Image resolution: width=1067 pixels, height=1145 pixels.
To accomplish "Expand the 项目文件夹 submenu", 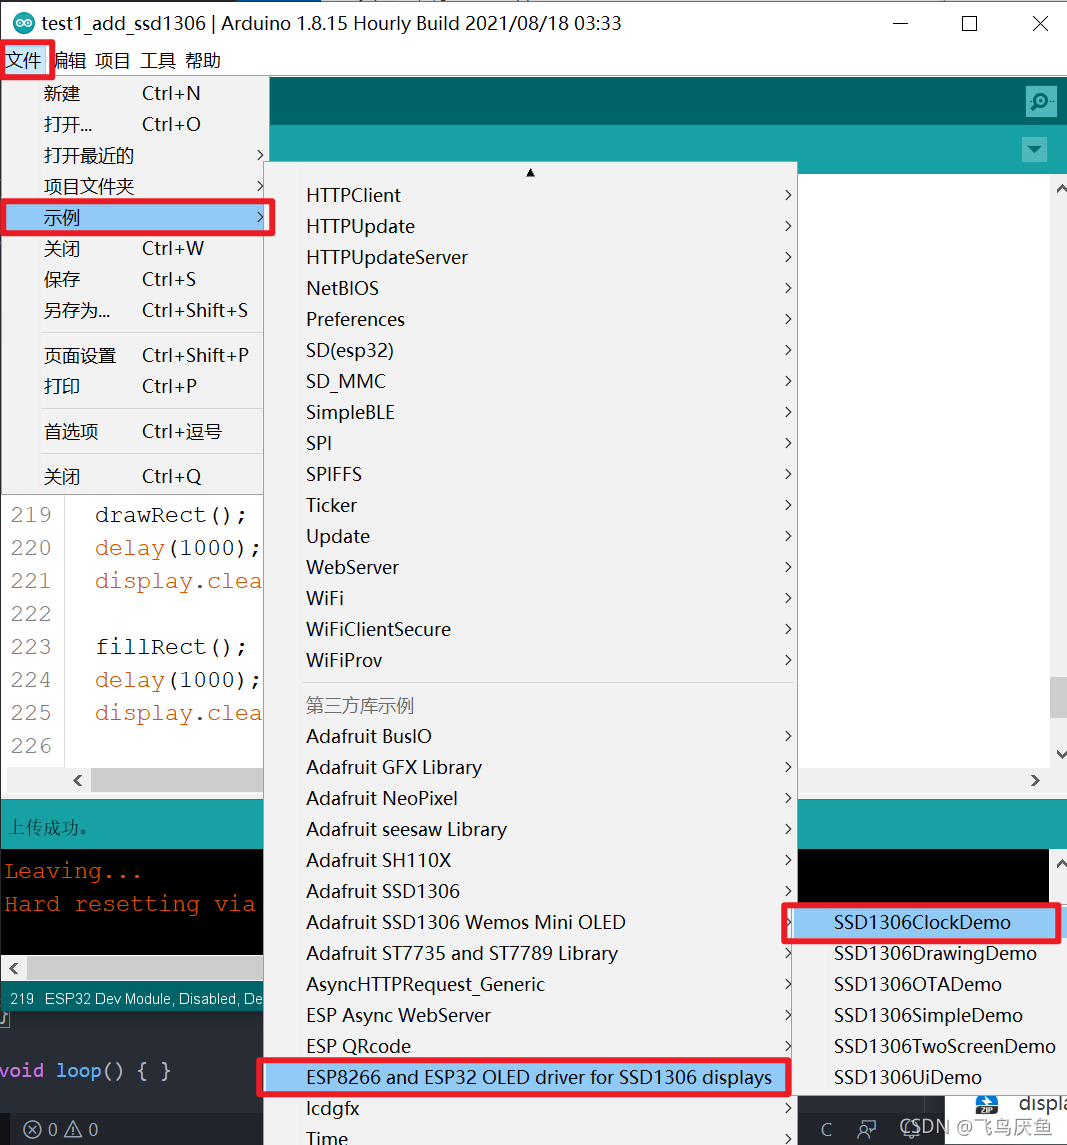I will click(x=134, y=186).
